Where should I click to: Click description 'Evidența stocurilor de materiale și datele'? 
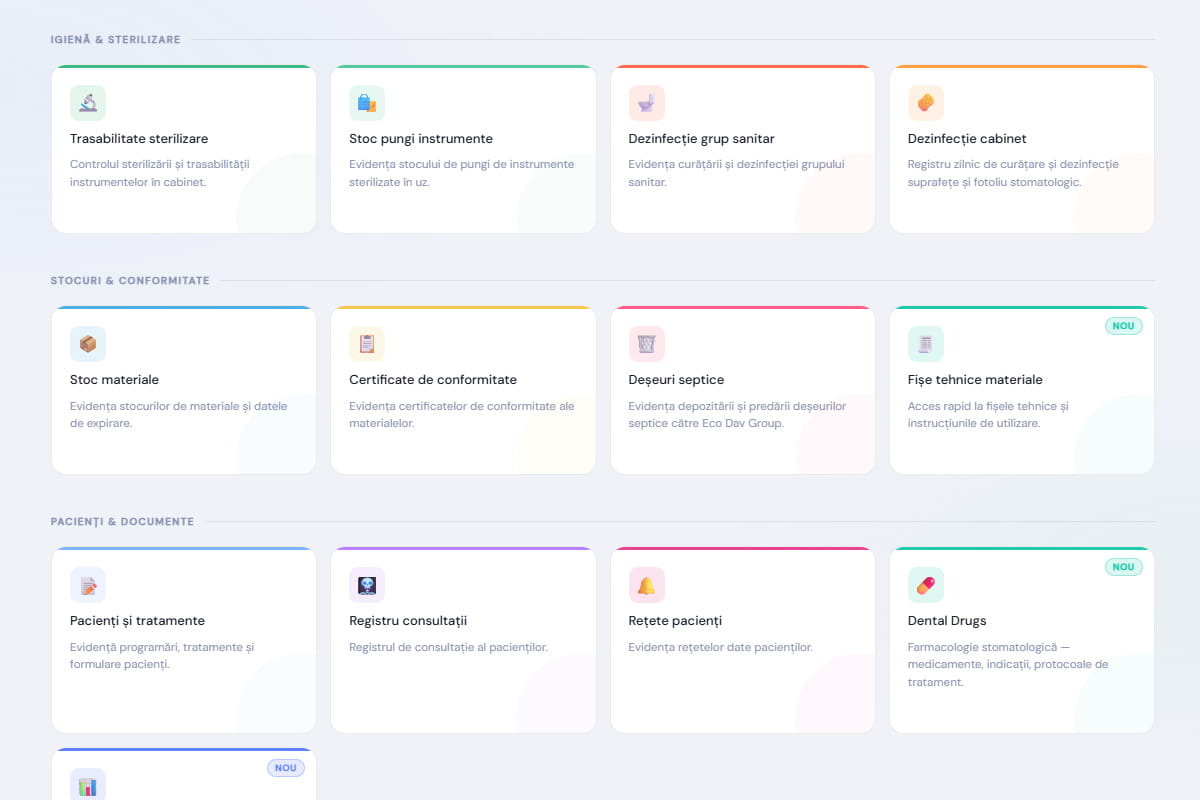pyautogui.click(x=178, y=414)
